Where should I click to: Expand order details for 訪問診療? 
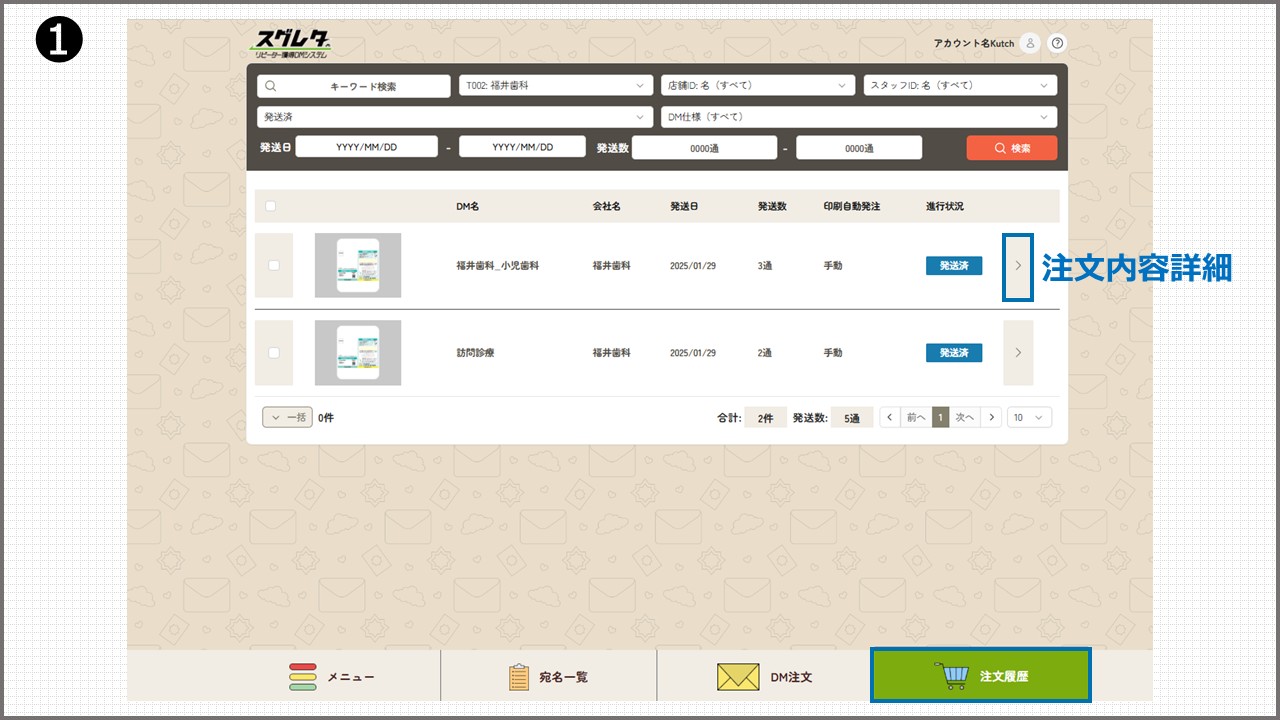point(1018,352)
